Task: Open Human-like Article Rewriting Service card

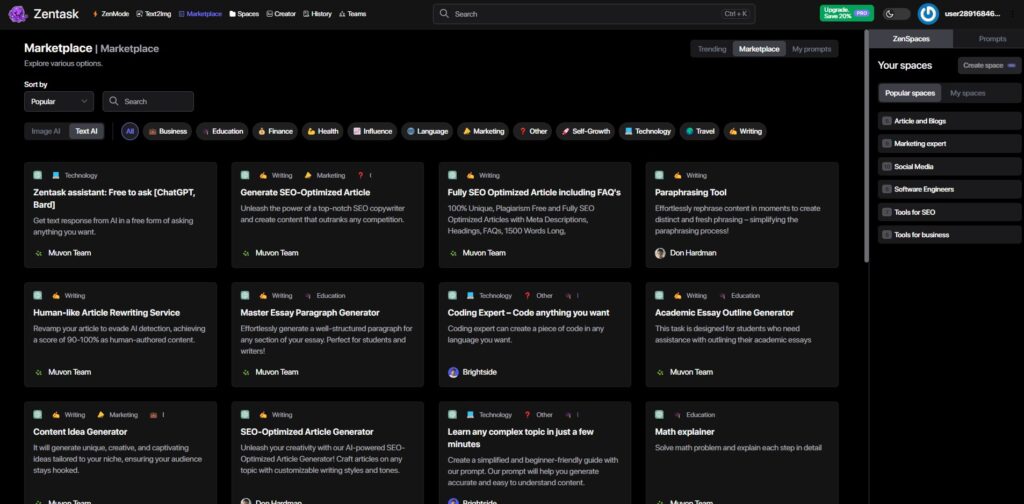Action: click(120, 335)
